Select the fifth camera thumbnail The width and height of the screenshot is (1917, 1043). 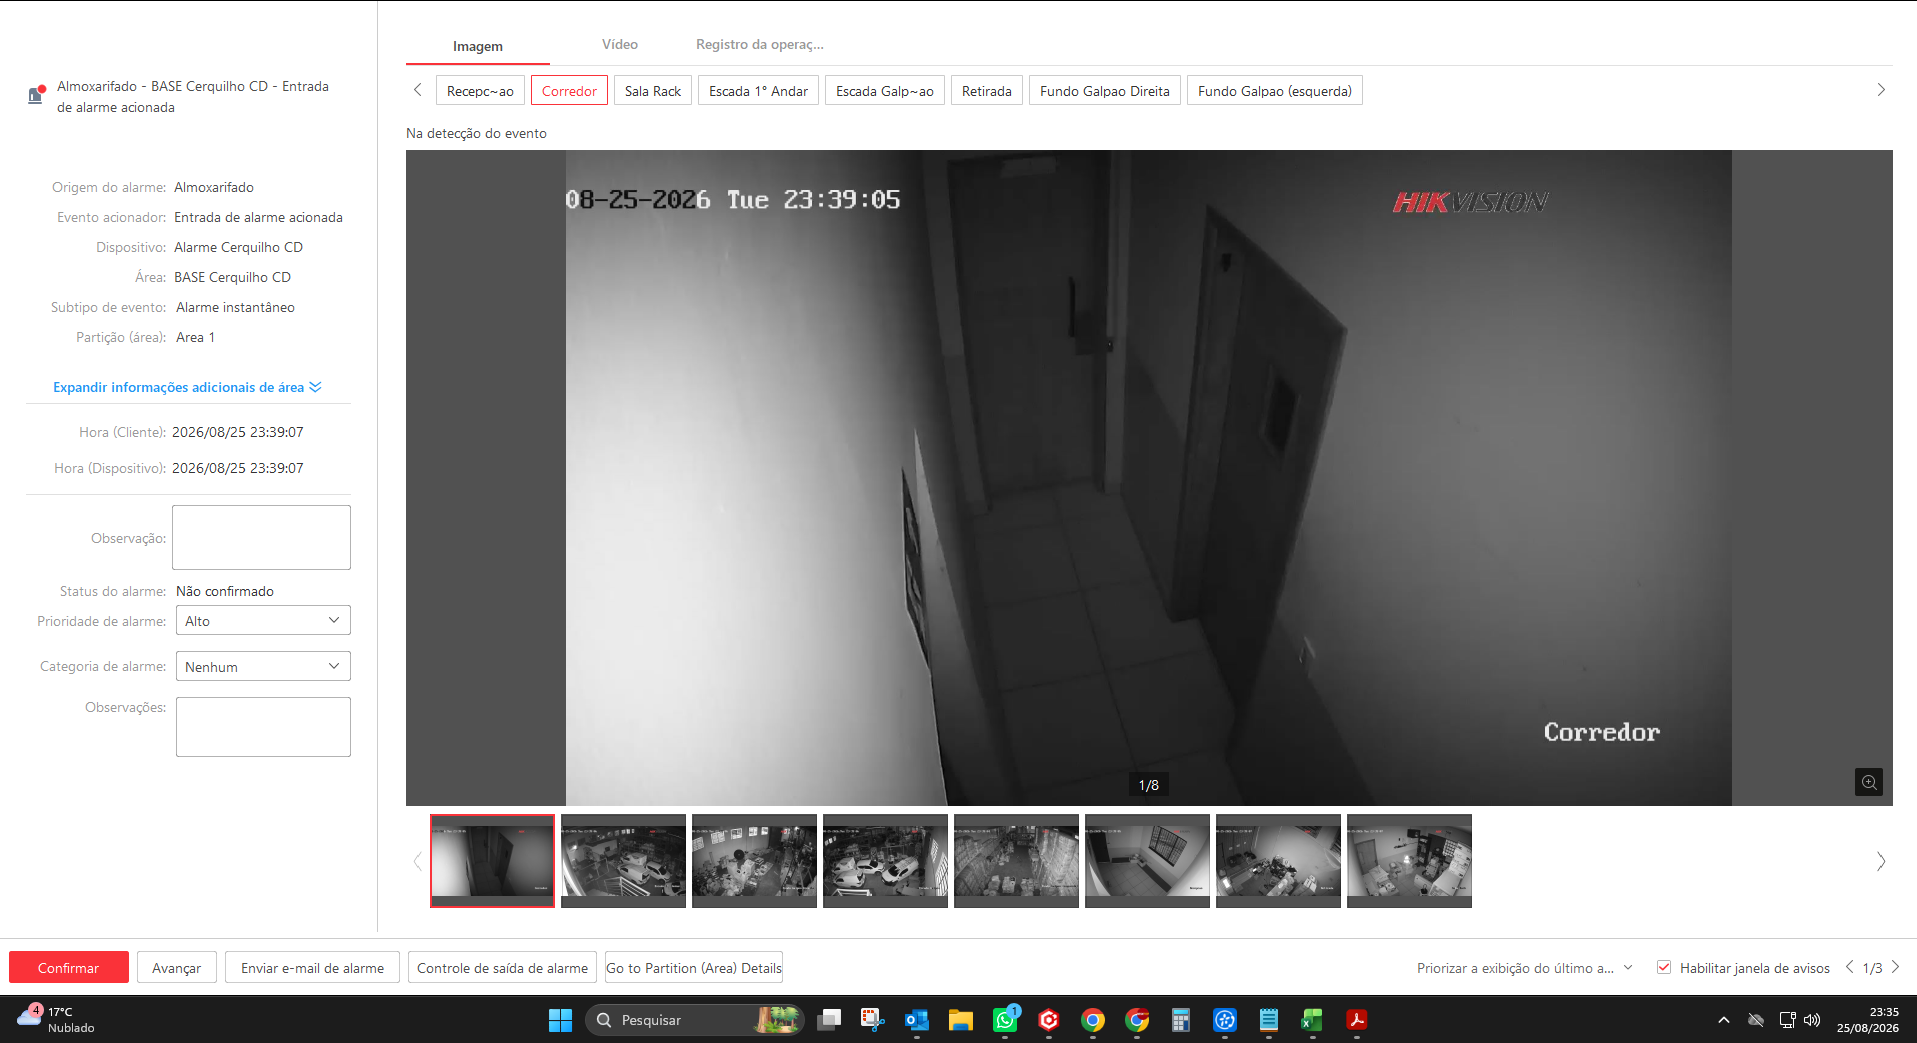tap(1016, 861)
